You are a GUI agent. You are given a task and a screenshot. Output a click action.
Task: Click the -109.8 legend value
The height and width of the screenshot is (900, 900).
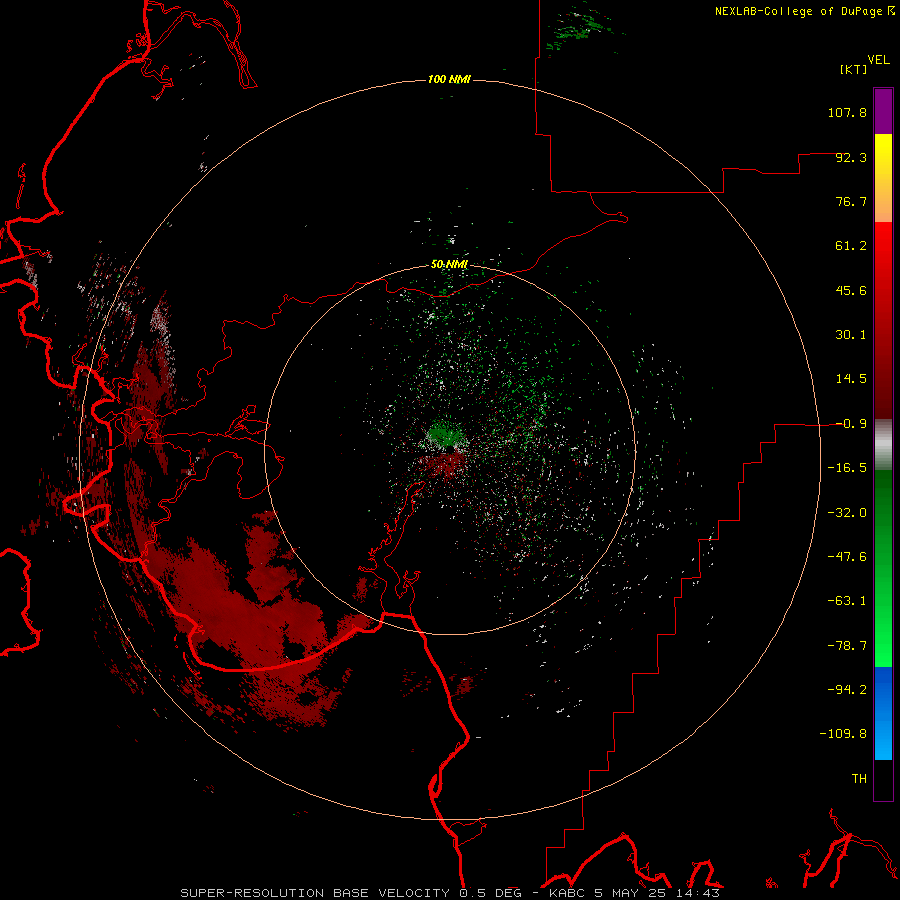pyautogui.click(x=843, y=734)
